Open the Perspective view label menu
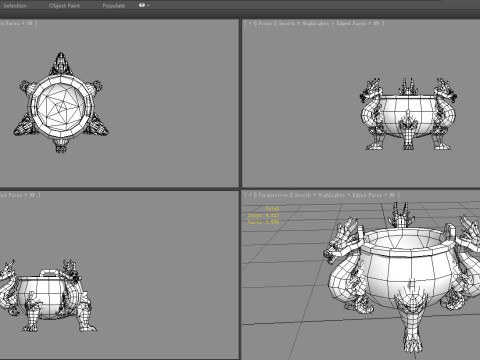Screen dimensions: 480x360 pyautogui.click(x=273, y=195)
